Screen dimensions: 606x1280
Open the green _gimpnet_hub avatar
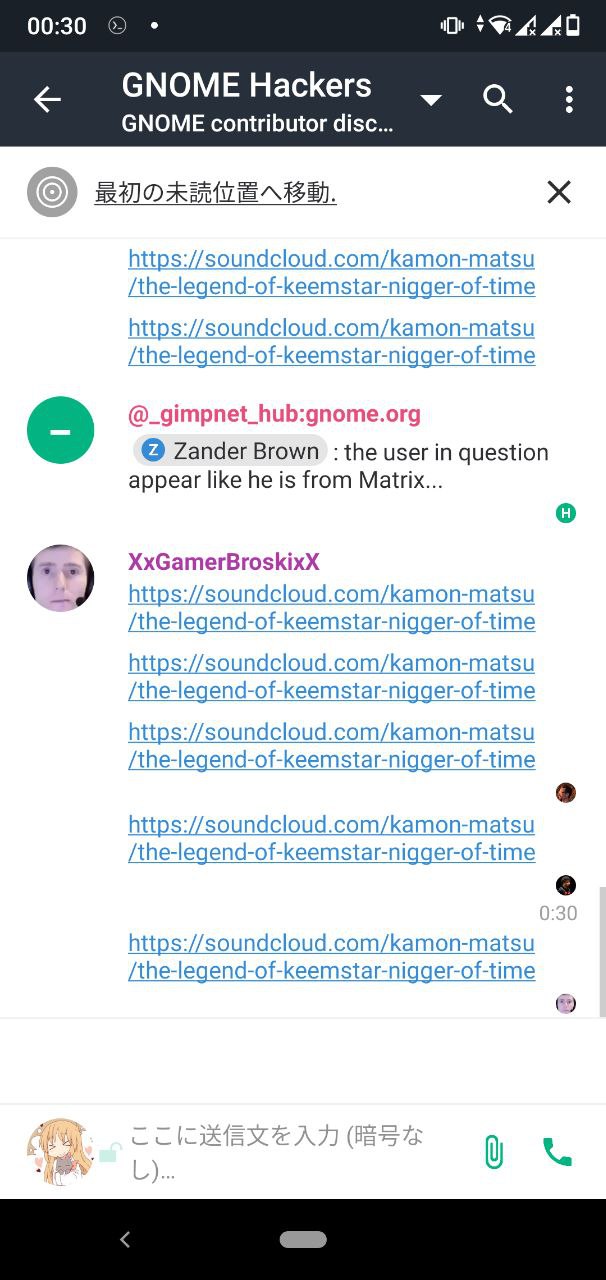[60, 430]
